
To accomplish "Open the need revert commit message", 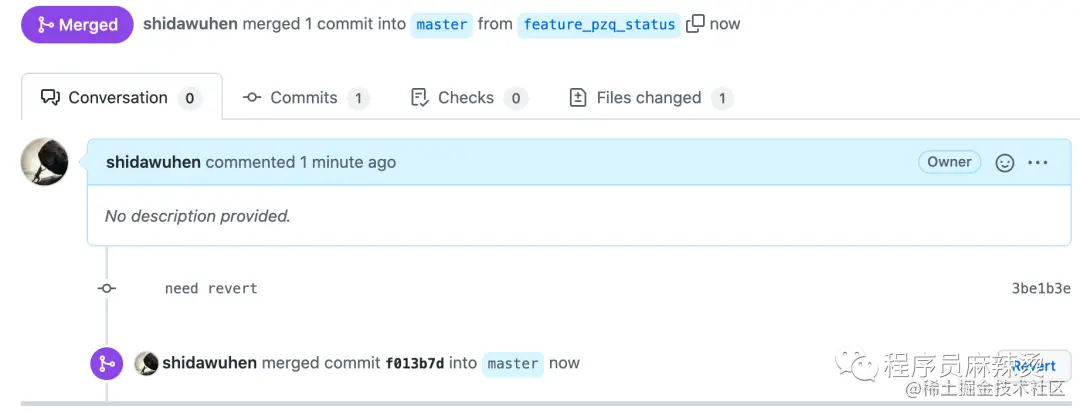I will pyautogui.click(x=211, y=289).
